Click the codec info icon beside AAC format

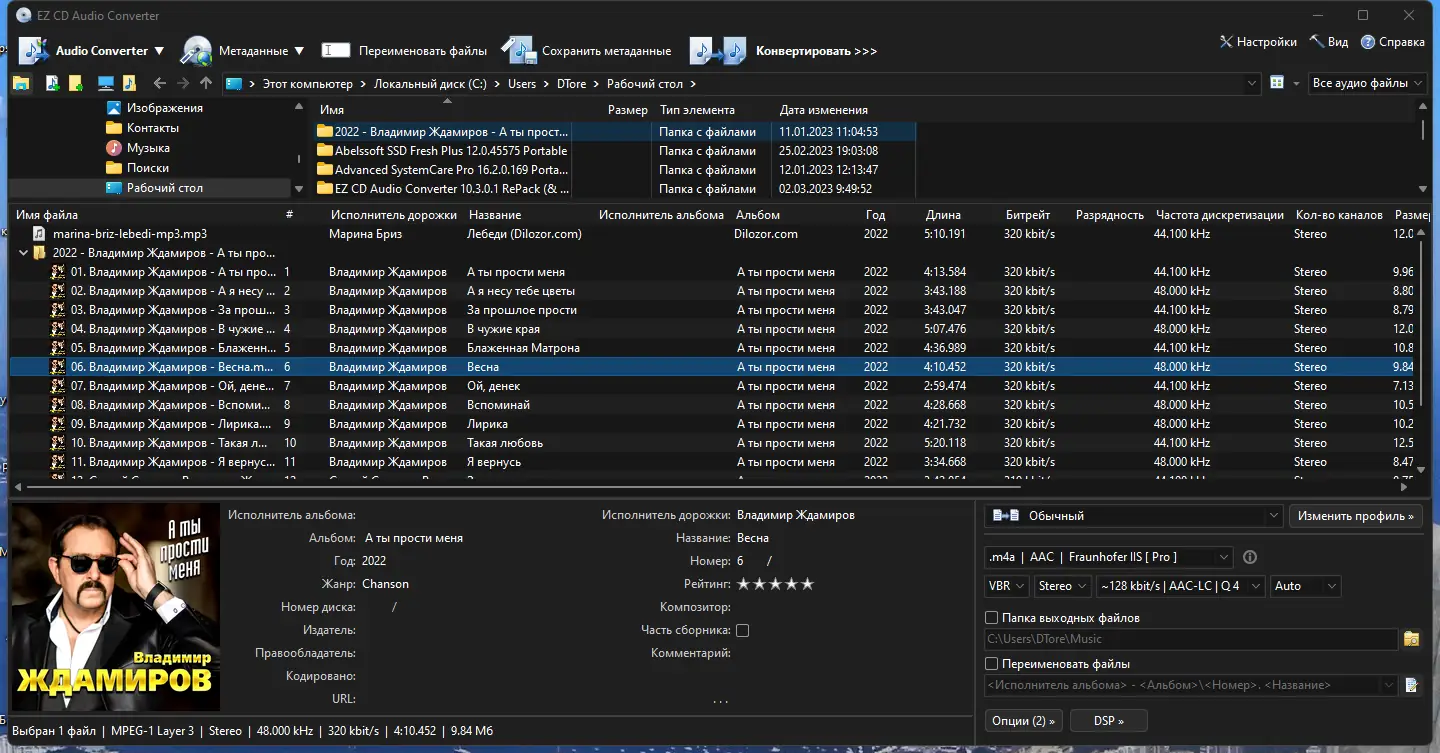(x=1250, y=557)
